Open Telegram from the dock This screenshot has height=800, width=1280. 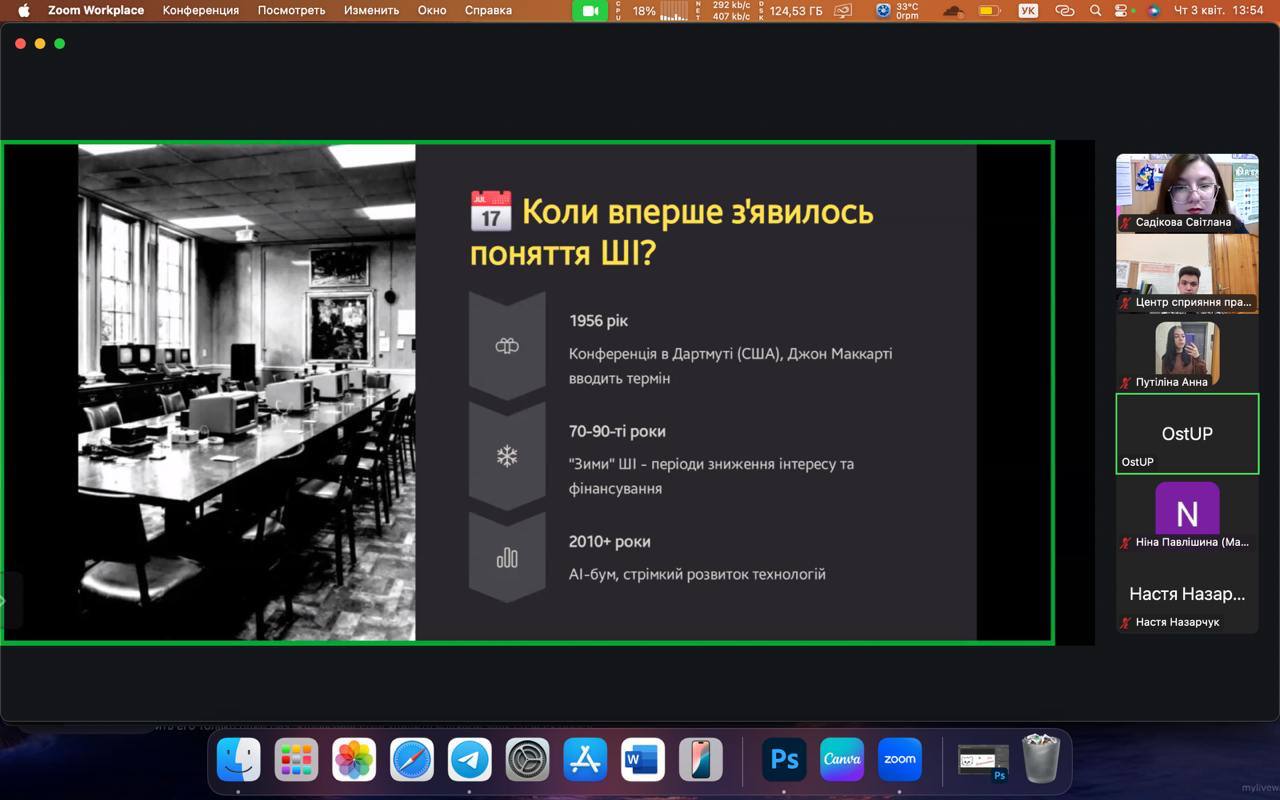point(469,760)
